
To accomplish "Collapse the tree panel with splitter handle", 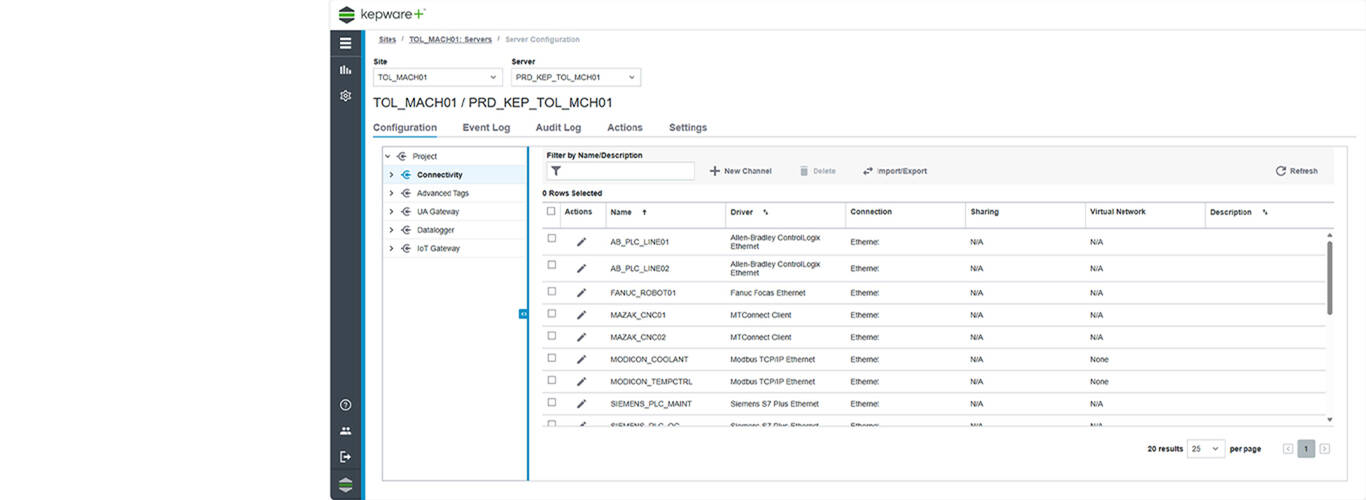I will pyautogui.click(x=523, y=314).
